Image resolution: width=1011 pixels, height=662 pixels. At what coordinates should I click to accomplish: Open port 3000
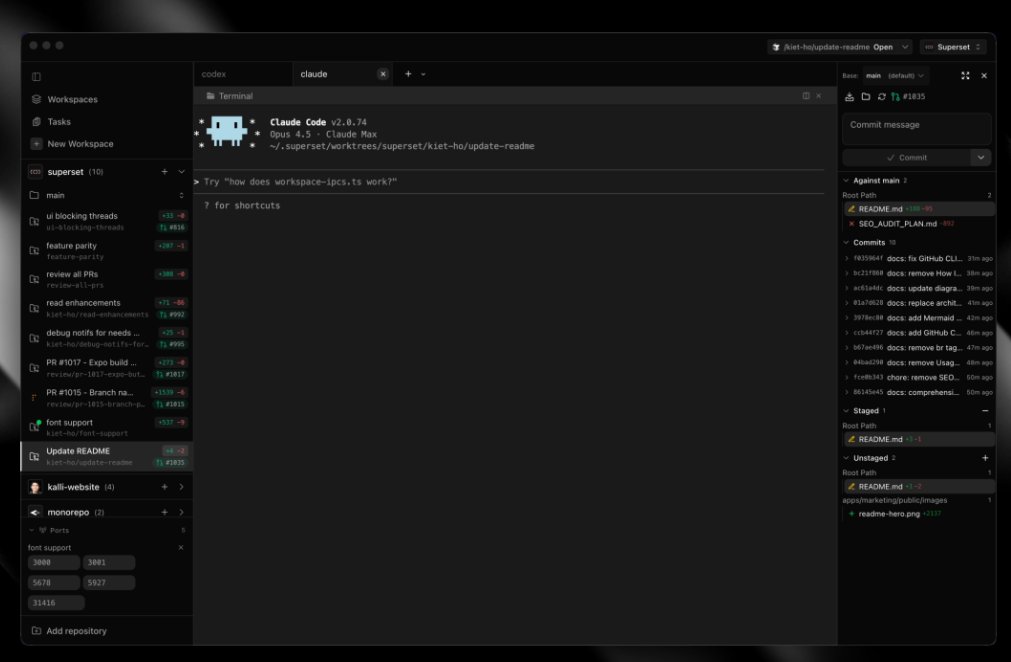[54, 562]
